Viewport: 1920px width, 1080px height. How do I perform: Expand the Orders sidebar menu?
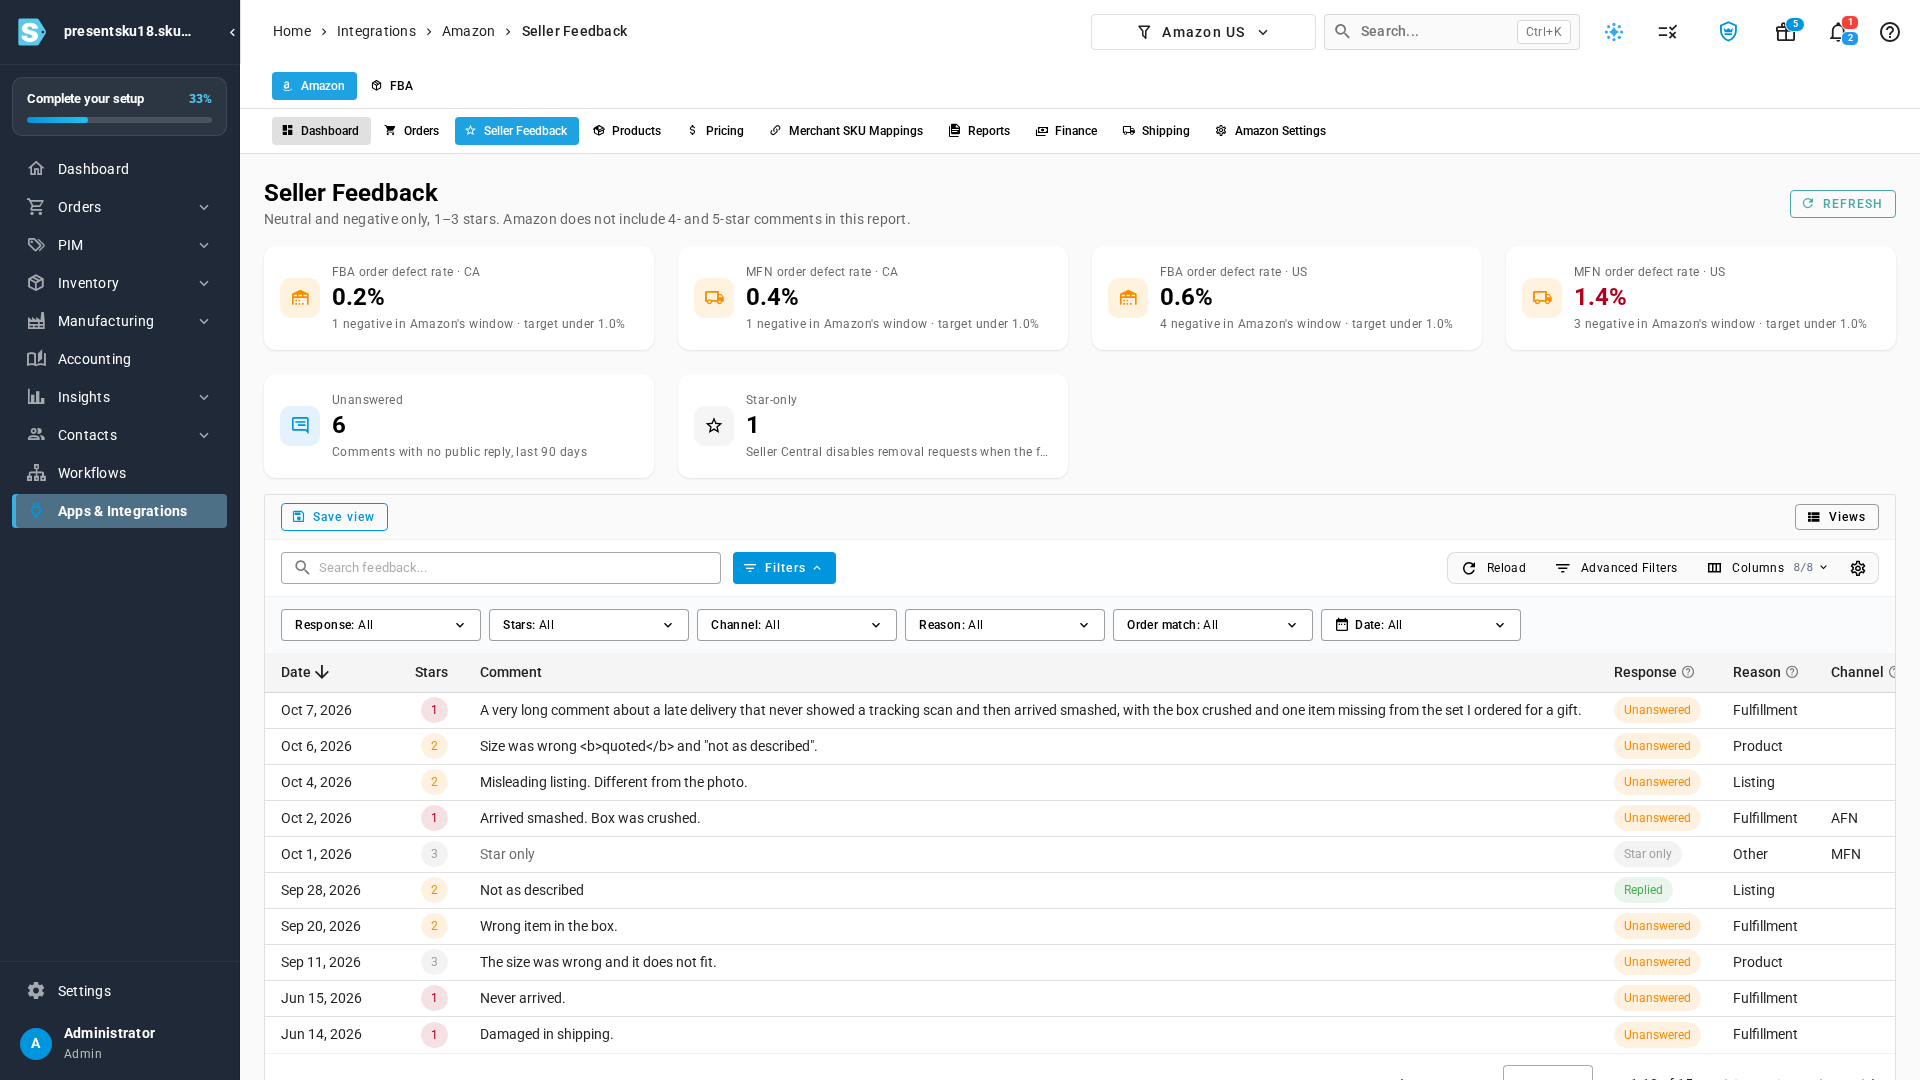coord(120,207)
